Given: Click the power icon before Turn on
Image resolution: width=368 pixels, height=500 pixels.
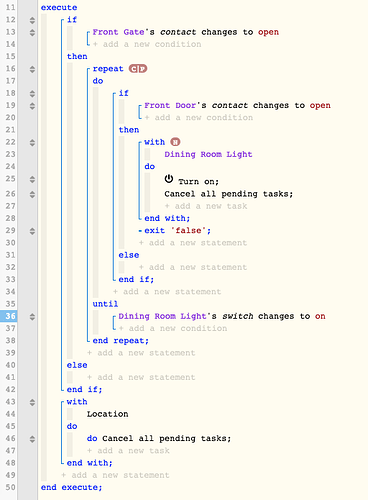Looking at the screenshot, I should coord(169,179).
